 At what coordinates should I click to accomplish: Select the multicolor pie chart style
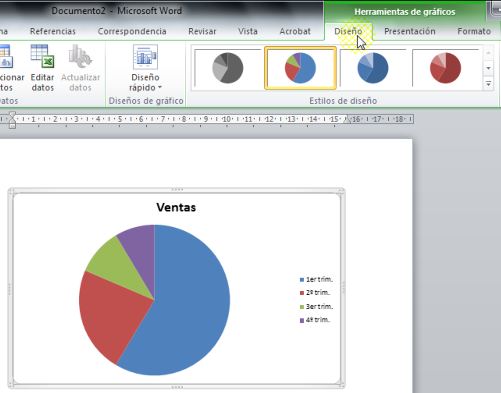[x=300, y=68]
